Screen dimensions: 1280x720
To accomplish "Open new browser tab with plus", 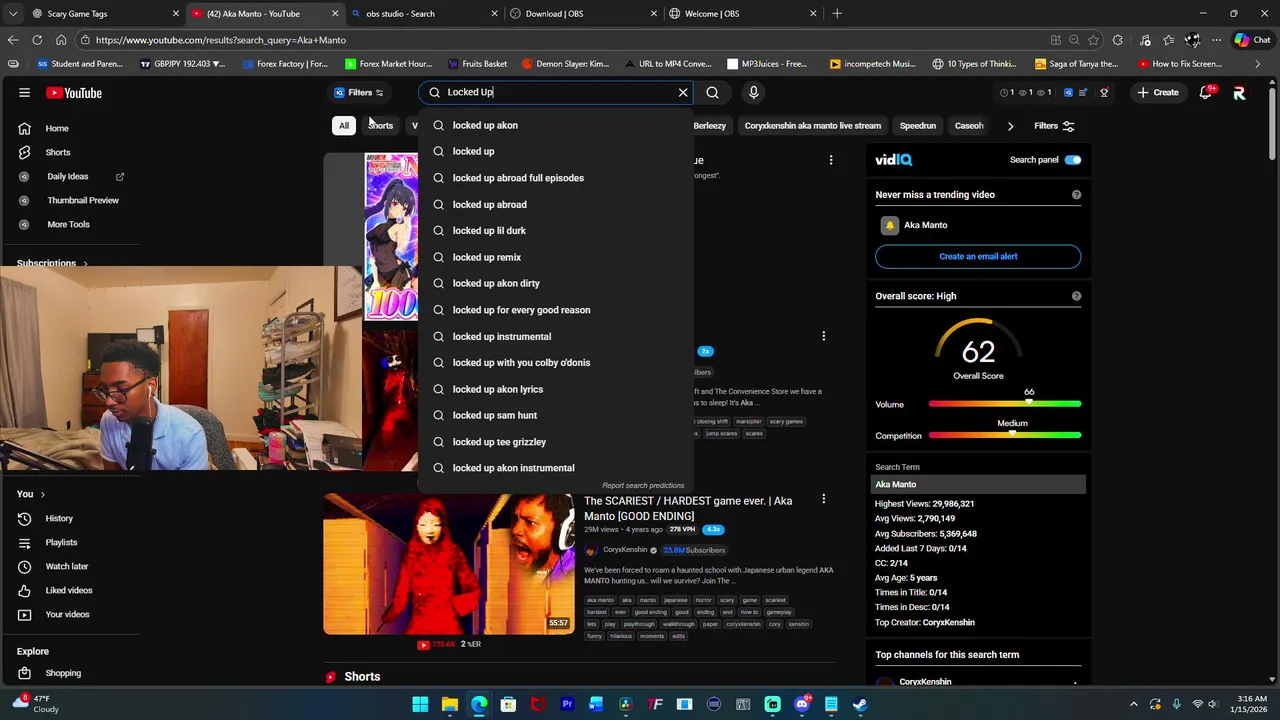I will point(837,14).
